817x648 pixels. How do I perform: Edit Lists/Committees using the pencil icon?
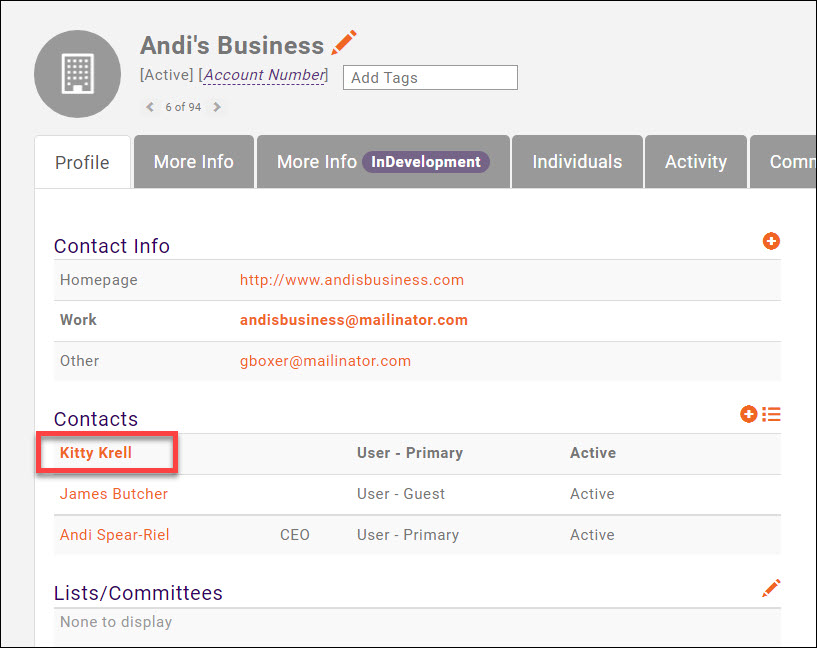click(770, 589)
